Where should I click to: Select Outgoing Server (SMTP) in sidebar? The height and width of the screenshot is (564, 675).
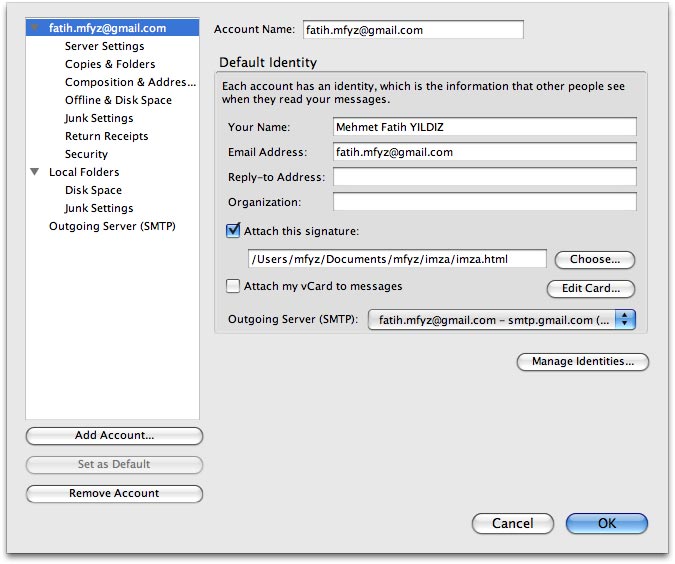click(112, 226)
